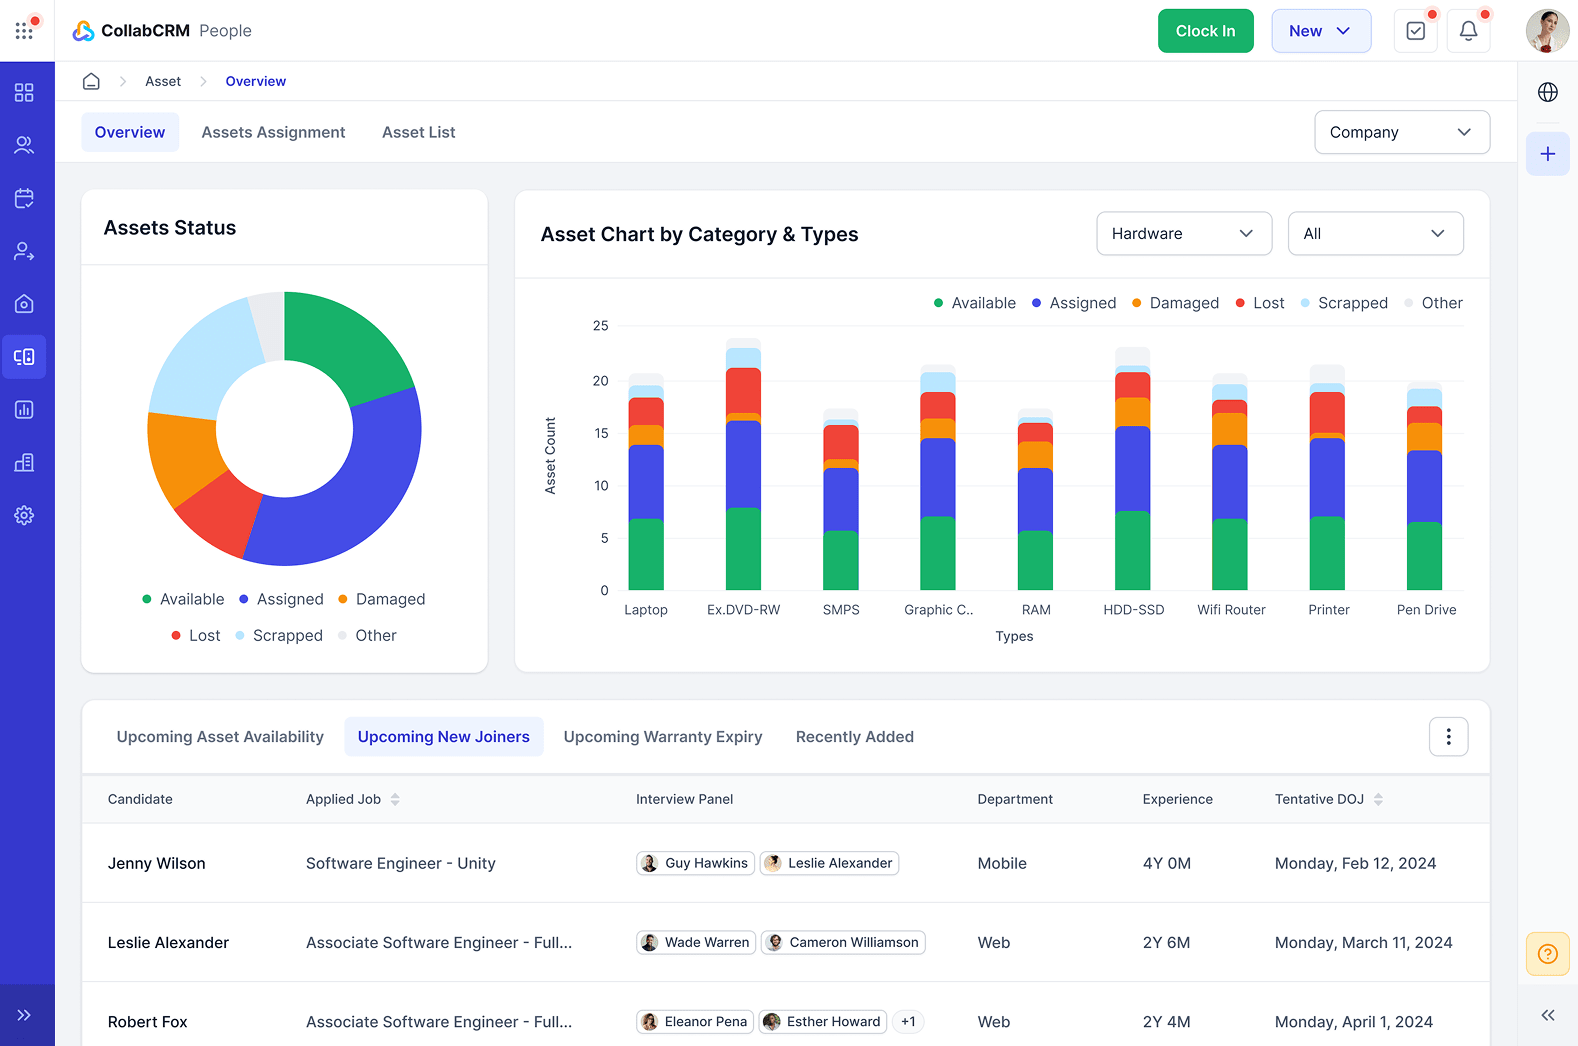Image resolution: width=1578 pixels, height=1046 pixels.
Task: Open the All types dropdown
Action: (x=1375, y=233)
